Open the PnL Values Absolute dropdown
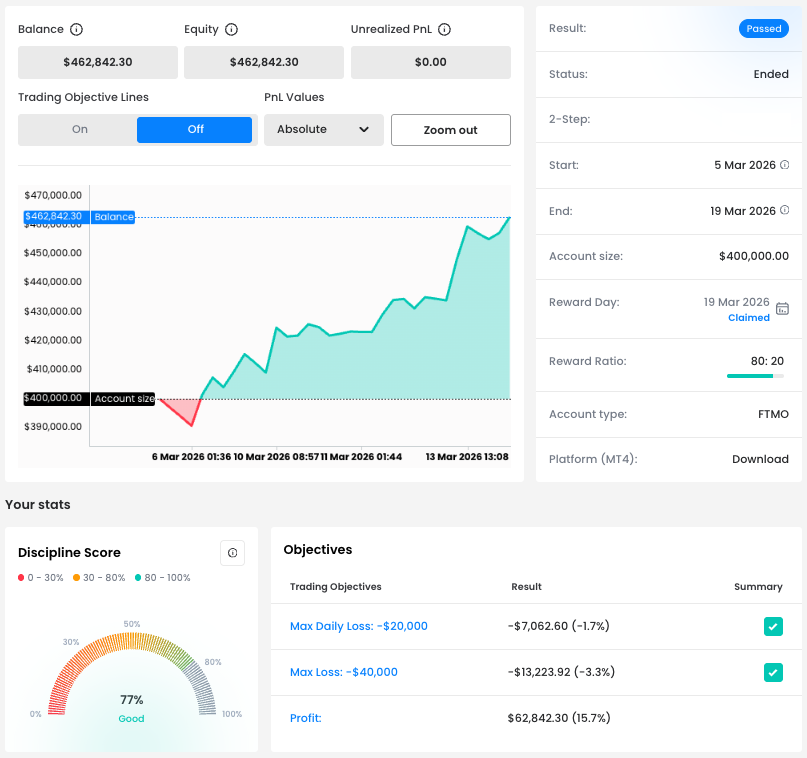 [x=323, y=130]
